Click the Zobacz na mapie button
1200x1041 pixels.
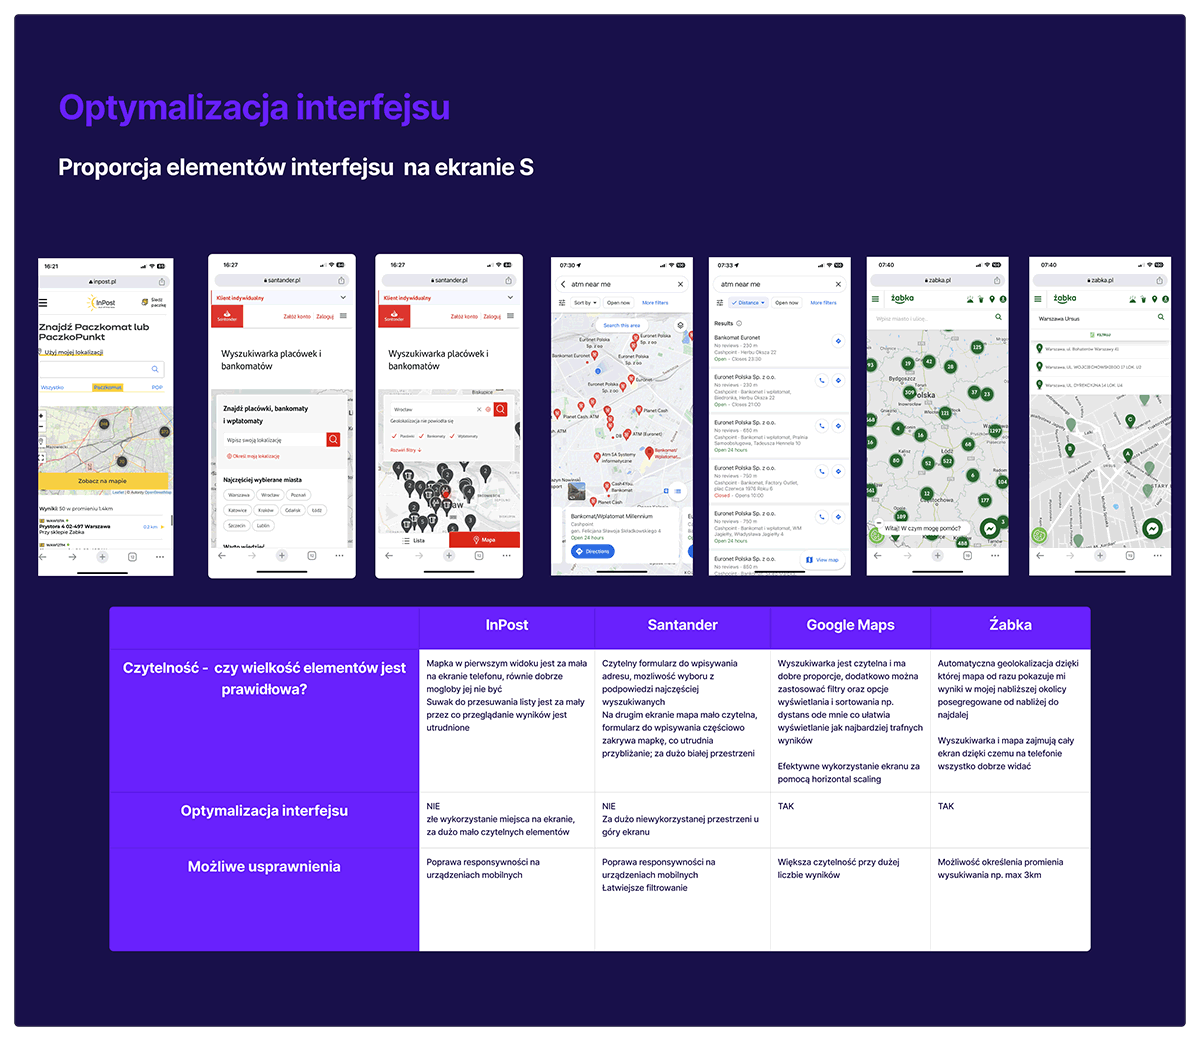click(103, 481)
